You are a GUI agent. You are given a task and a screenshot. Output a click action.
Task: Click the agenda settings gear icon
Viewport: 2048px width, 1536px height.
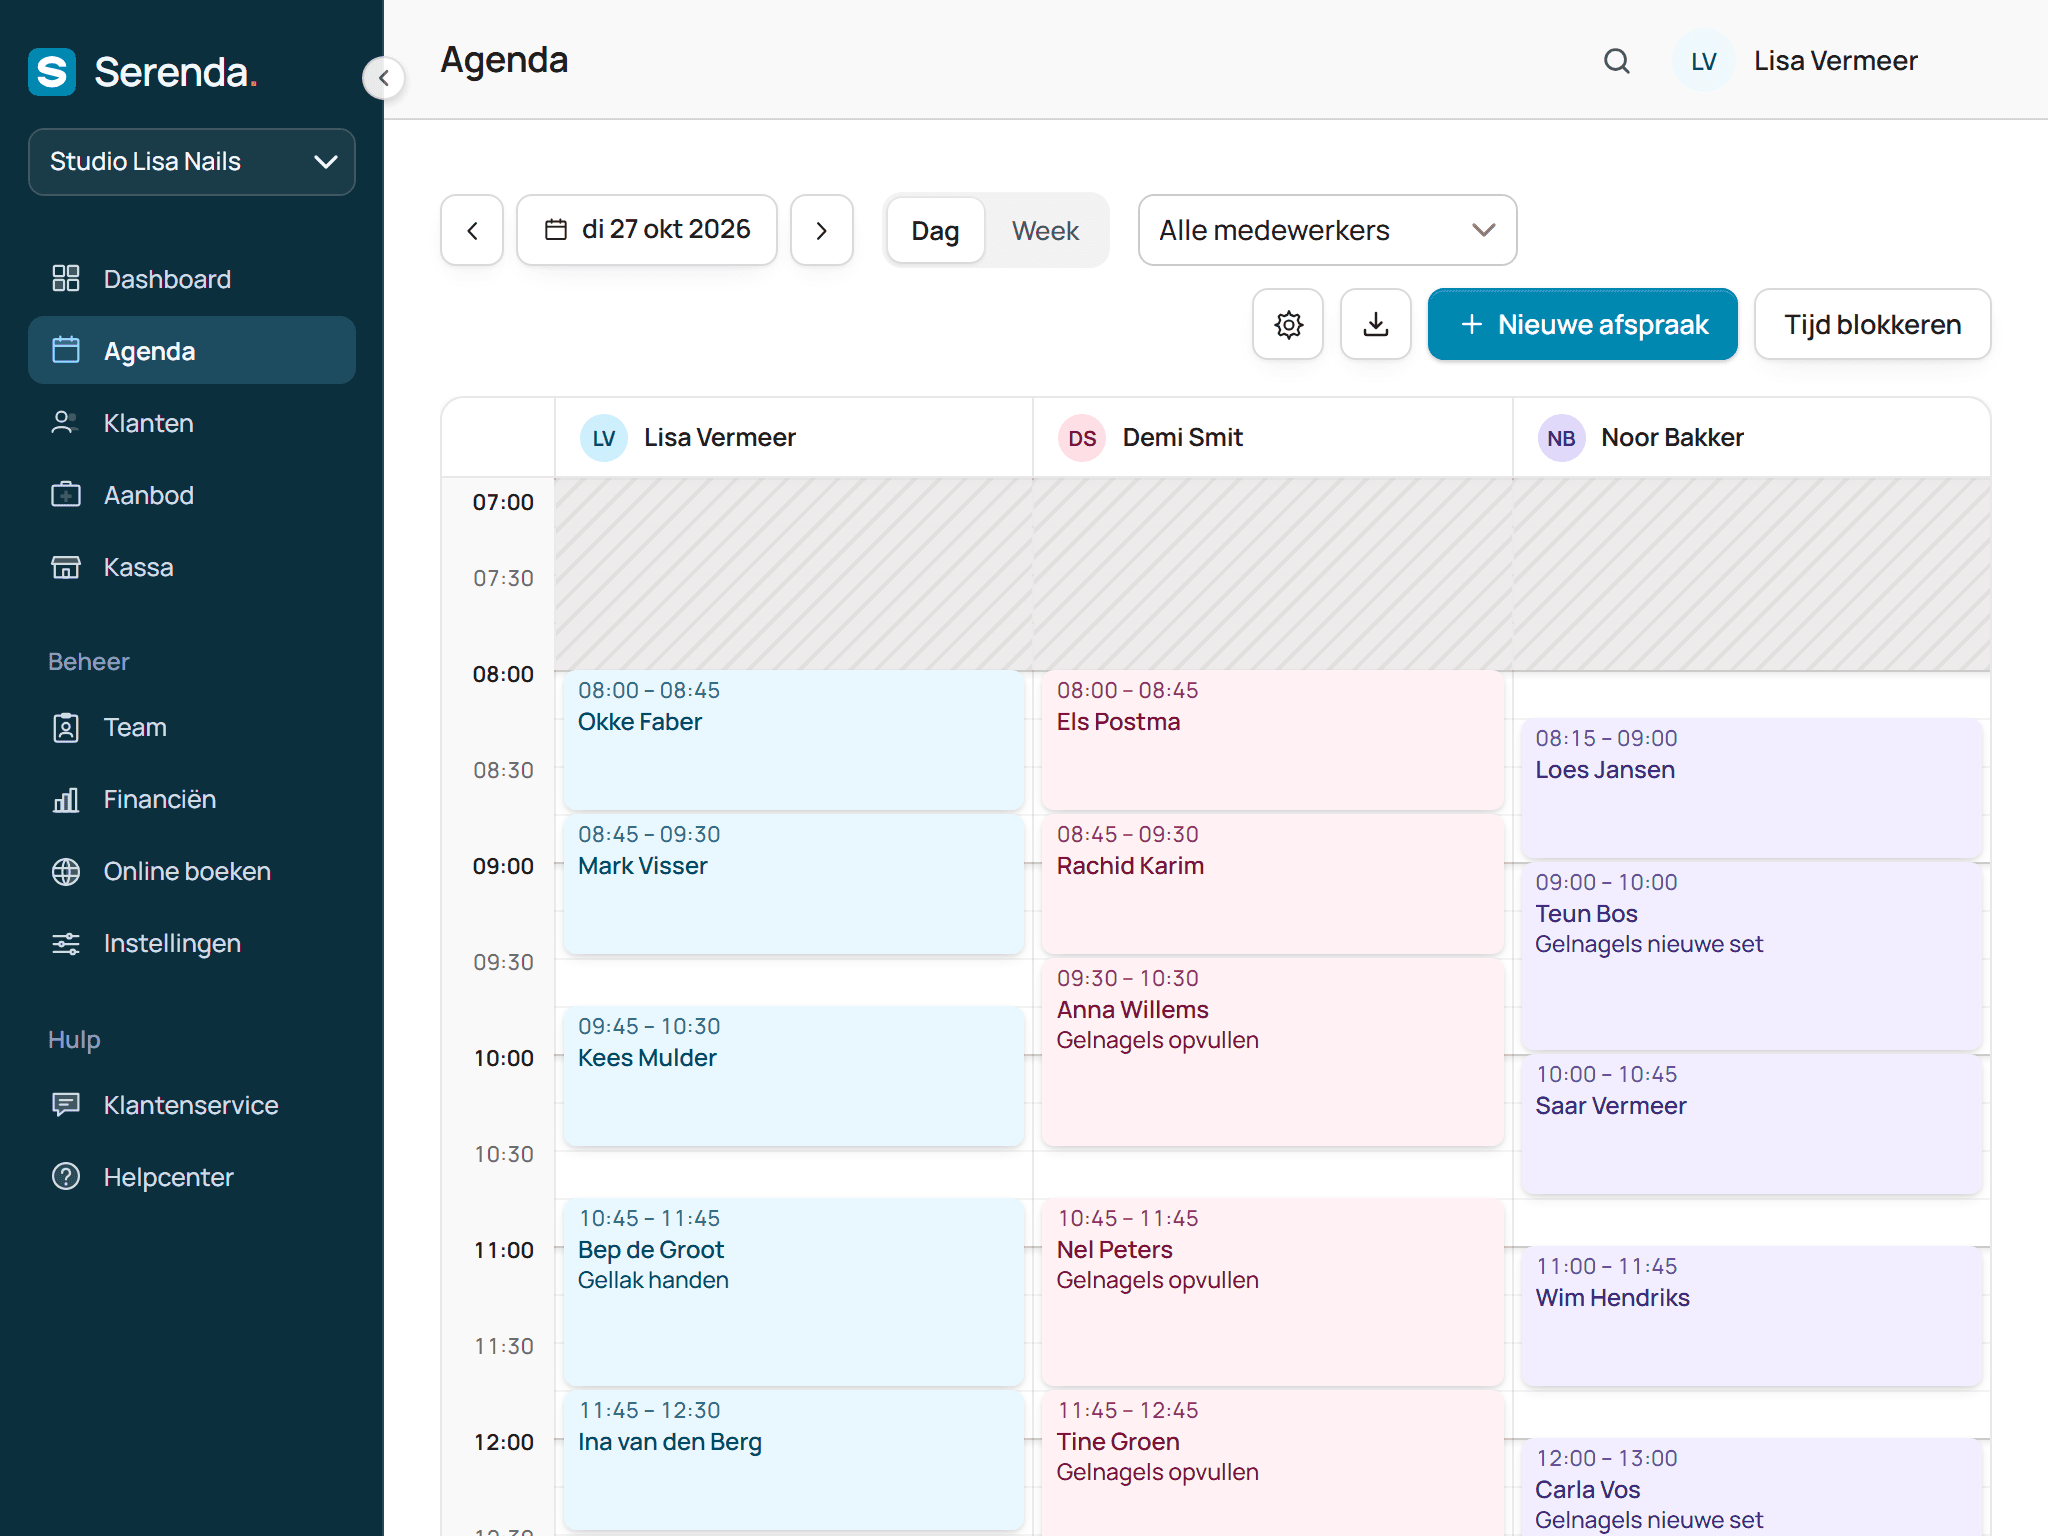1288,324
